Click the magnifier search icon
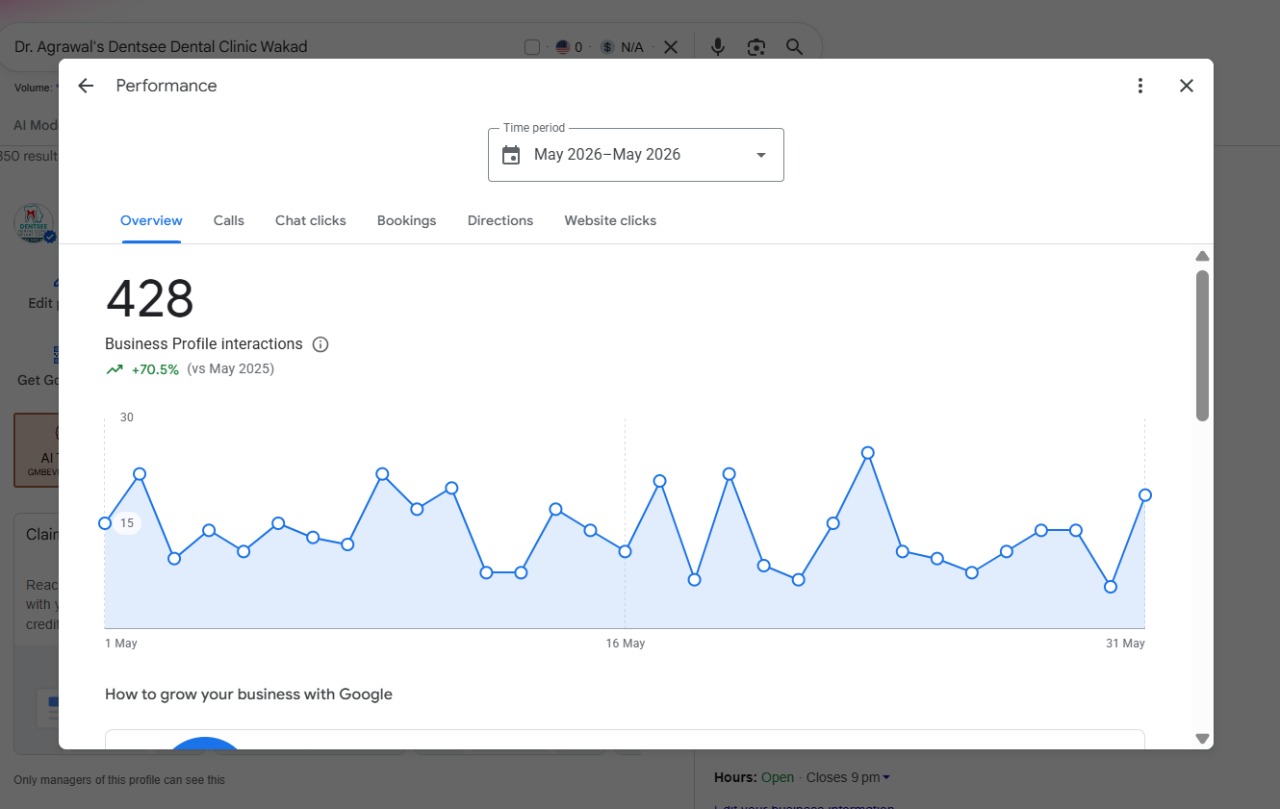This screenshot has width=1280, height=809. (x=794, y=47)
